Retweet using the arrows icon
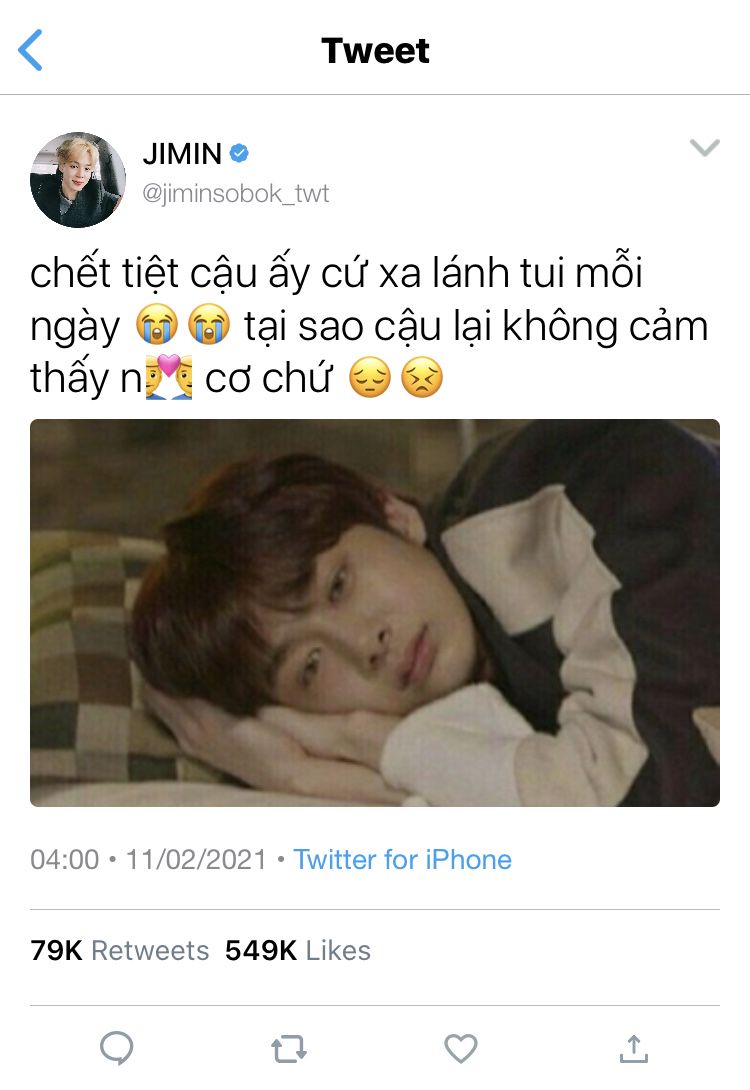This screenshot has width=750, height=1090. pyautogui.click(x=289, y=1049)
